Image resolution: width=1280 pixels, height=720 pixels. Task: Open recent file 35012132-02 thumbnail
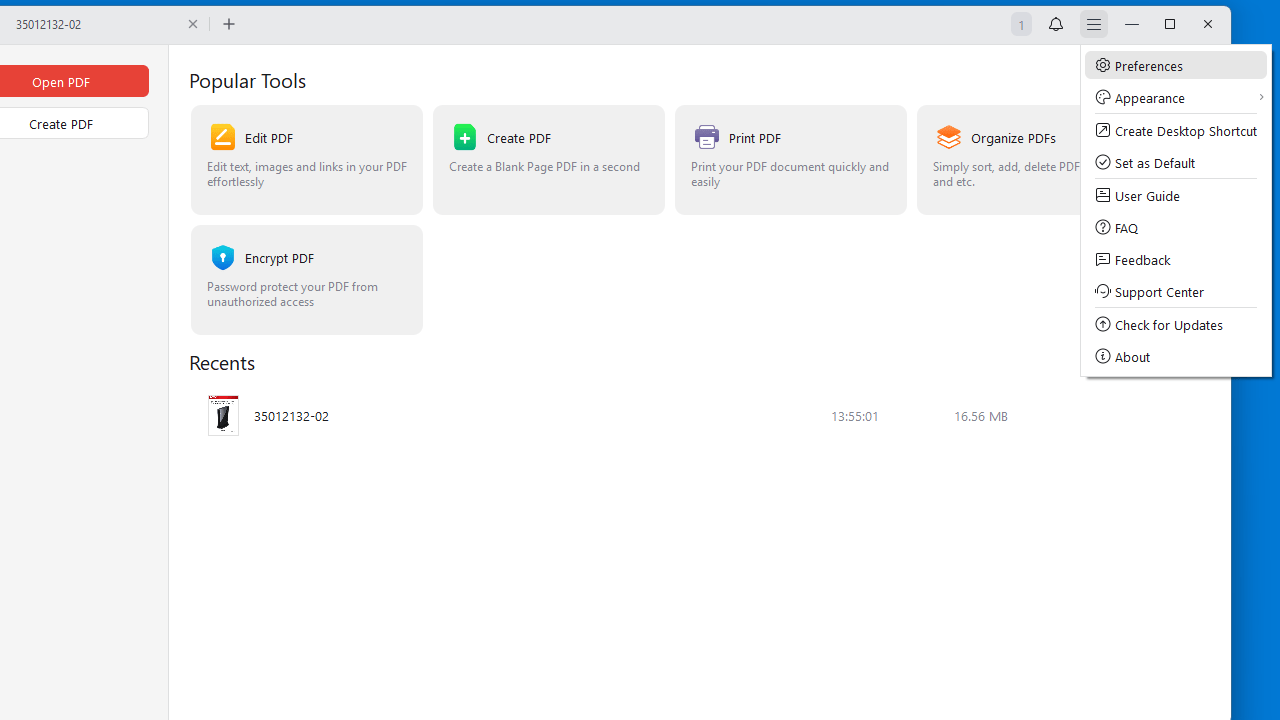click(223, 416)
